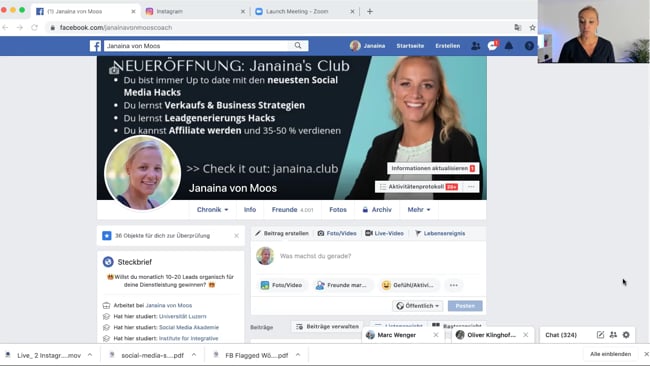This screenshot has height=366, width=650.
Task: Open the Mehr dropdown
Action: point(419,210)
